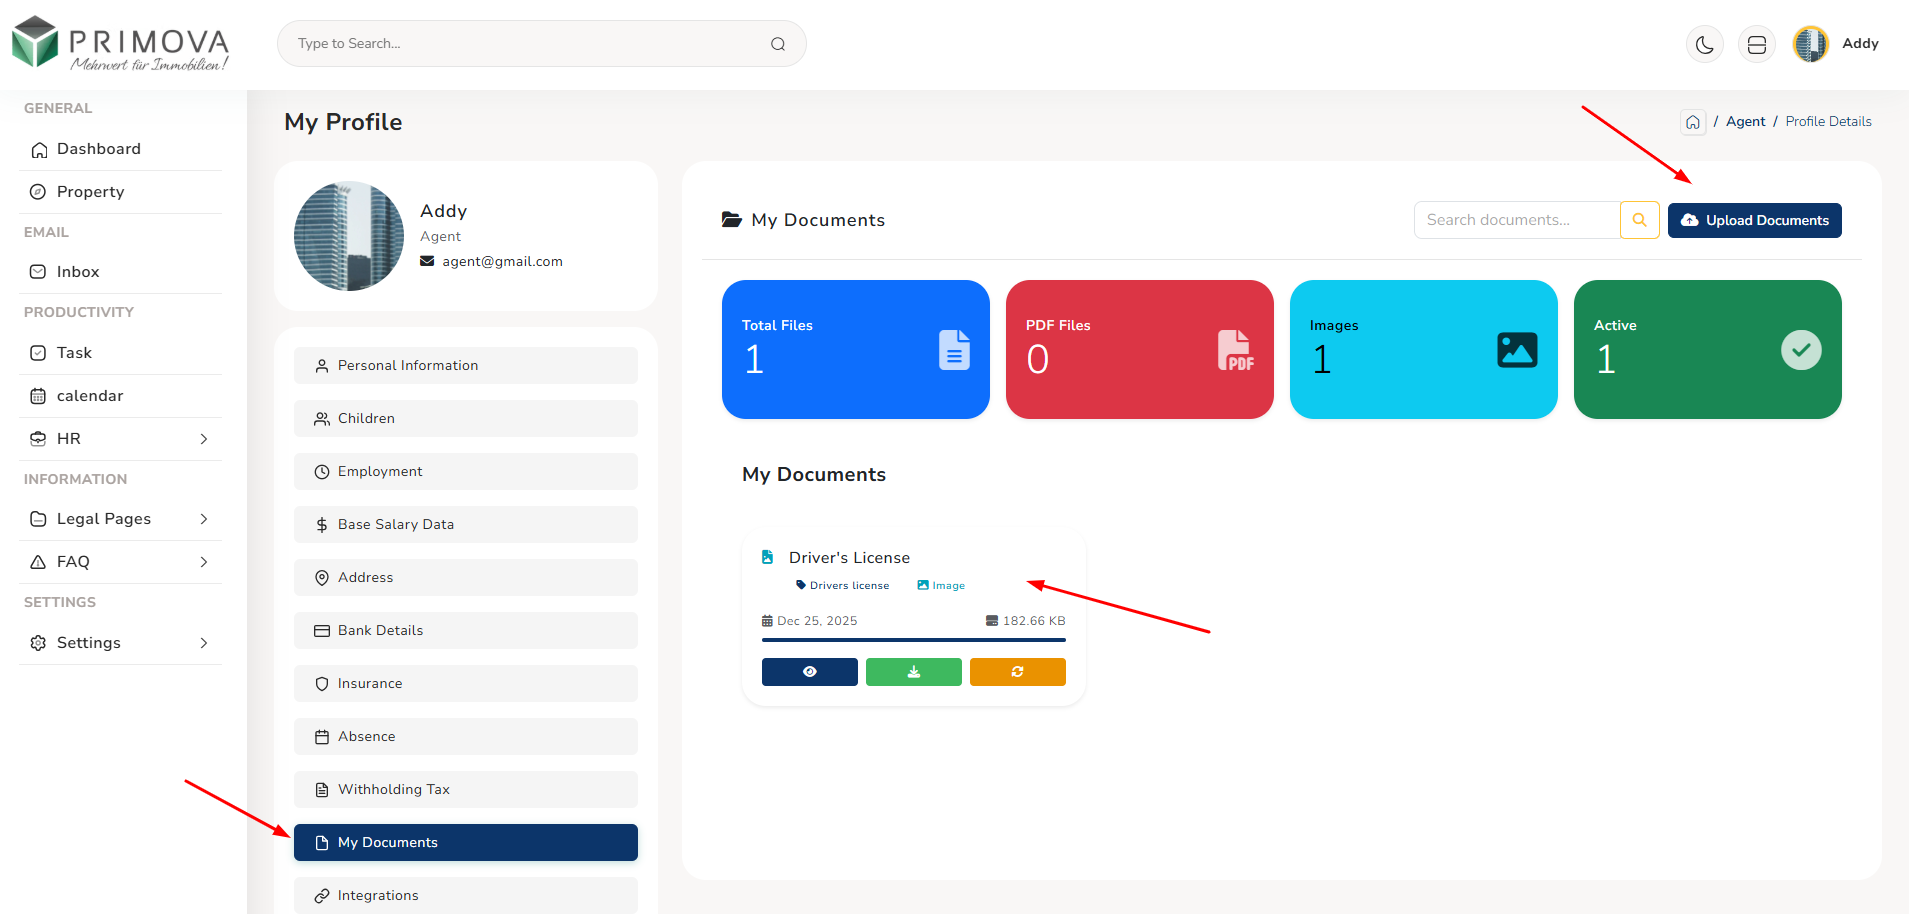Open the Personal Information tab
Image resolution: width=1909 pixels, height=914 pixels.
(465, 366)
